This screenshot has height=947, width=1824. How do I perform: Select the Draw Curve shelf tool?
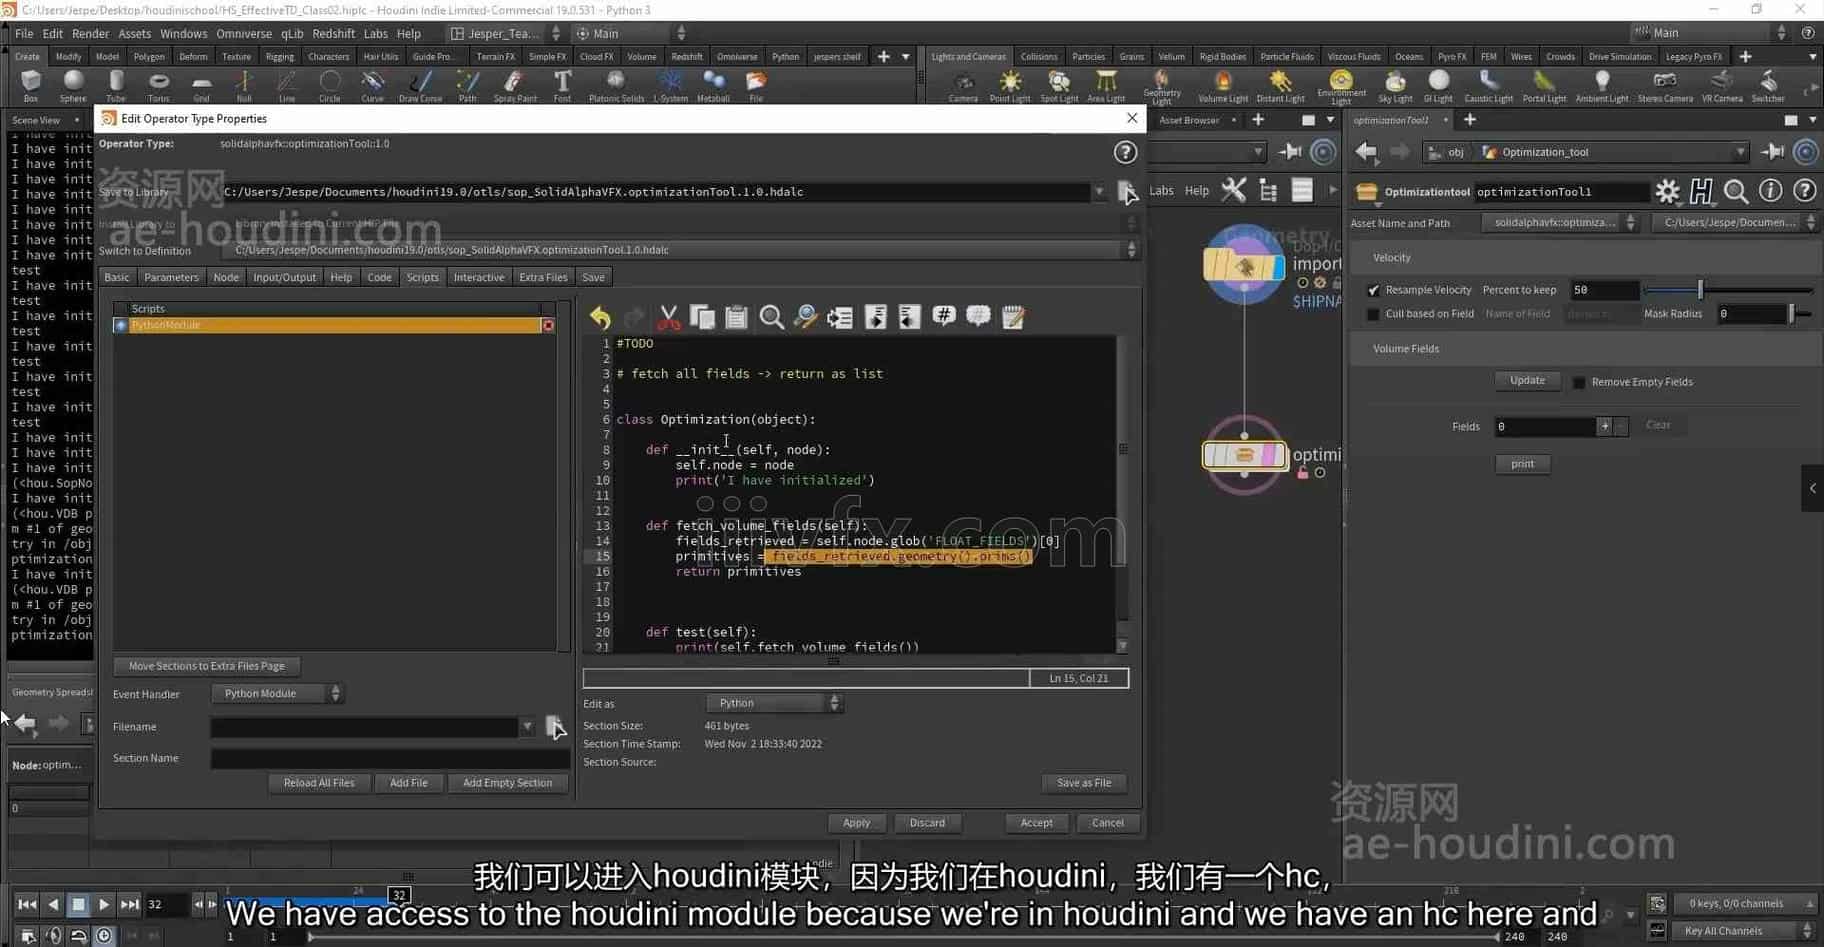coord(420,85)
